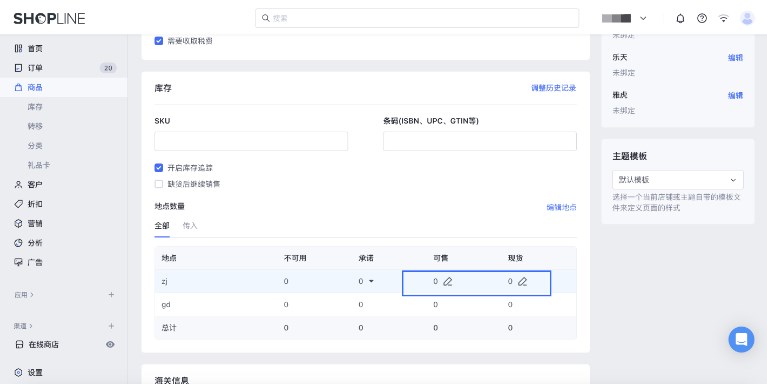Click 编辑 next to 雅虎
The image size is (767, 384).
(735, 95)
